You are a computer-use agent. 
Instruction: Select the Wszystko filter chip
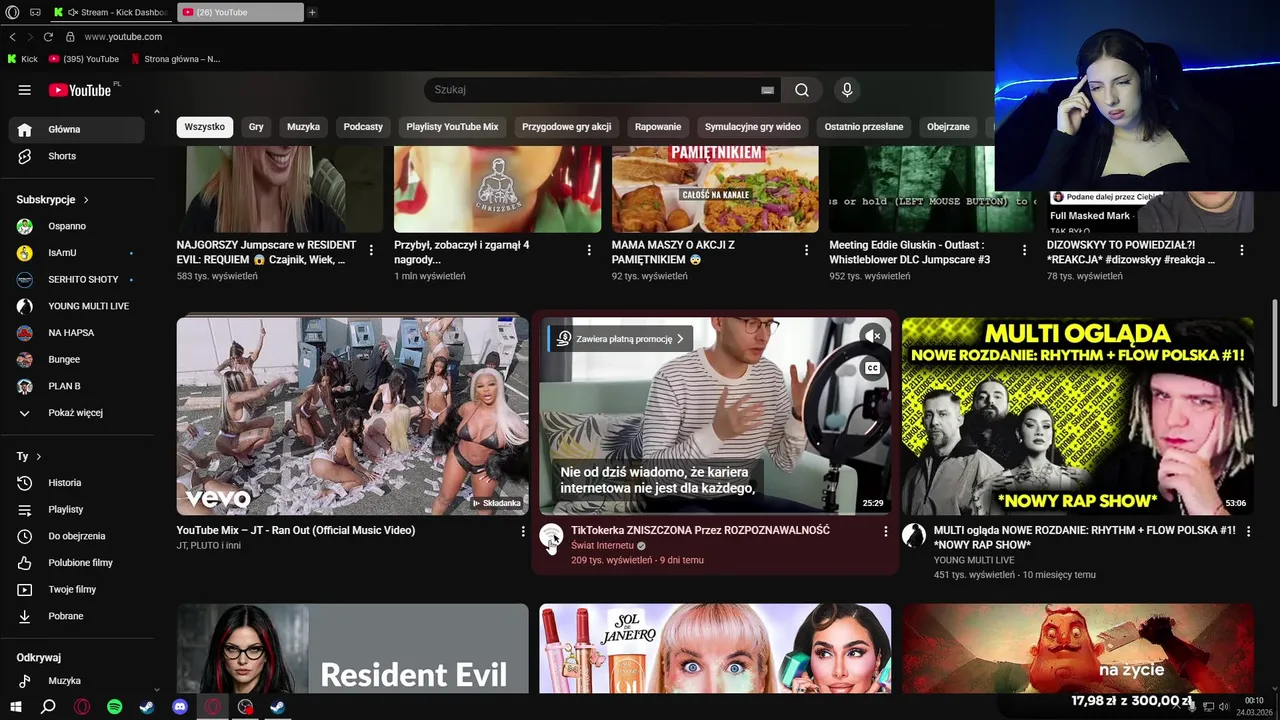(205, 127)
